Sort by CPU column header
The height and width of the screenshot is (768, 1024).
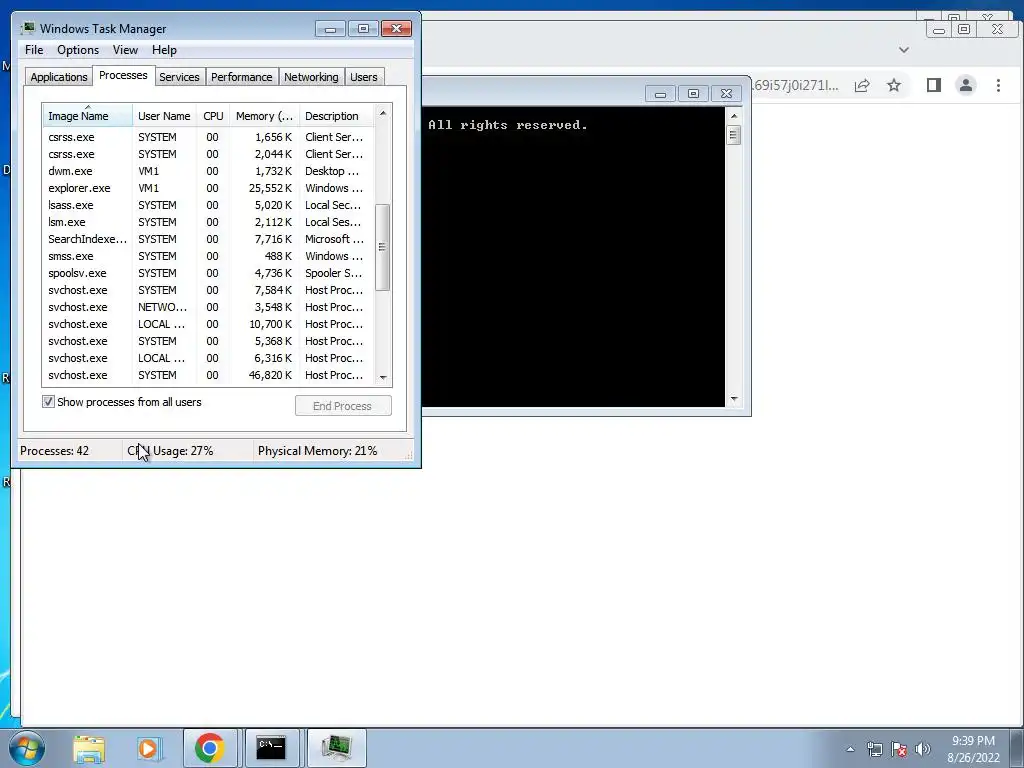(213, 116)
